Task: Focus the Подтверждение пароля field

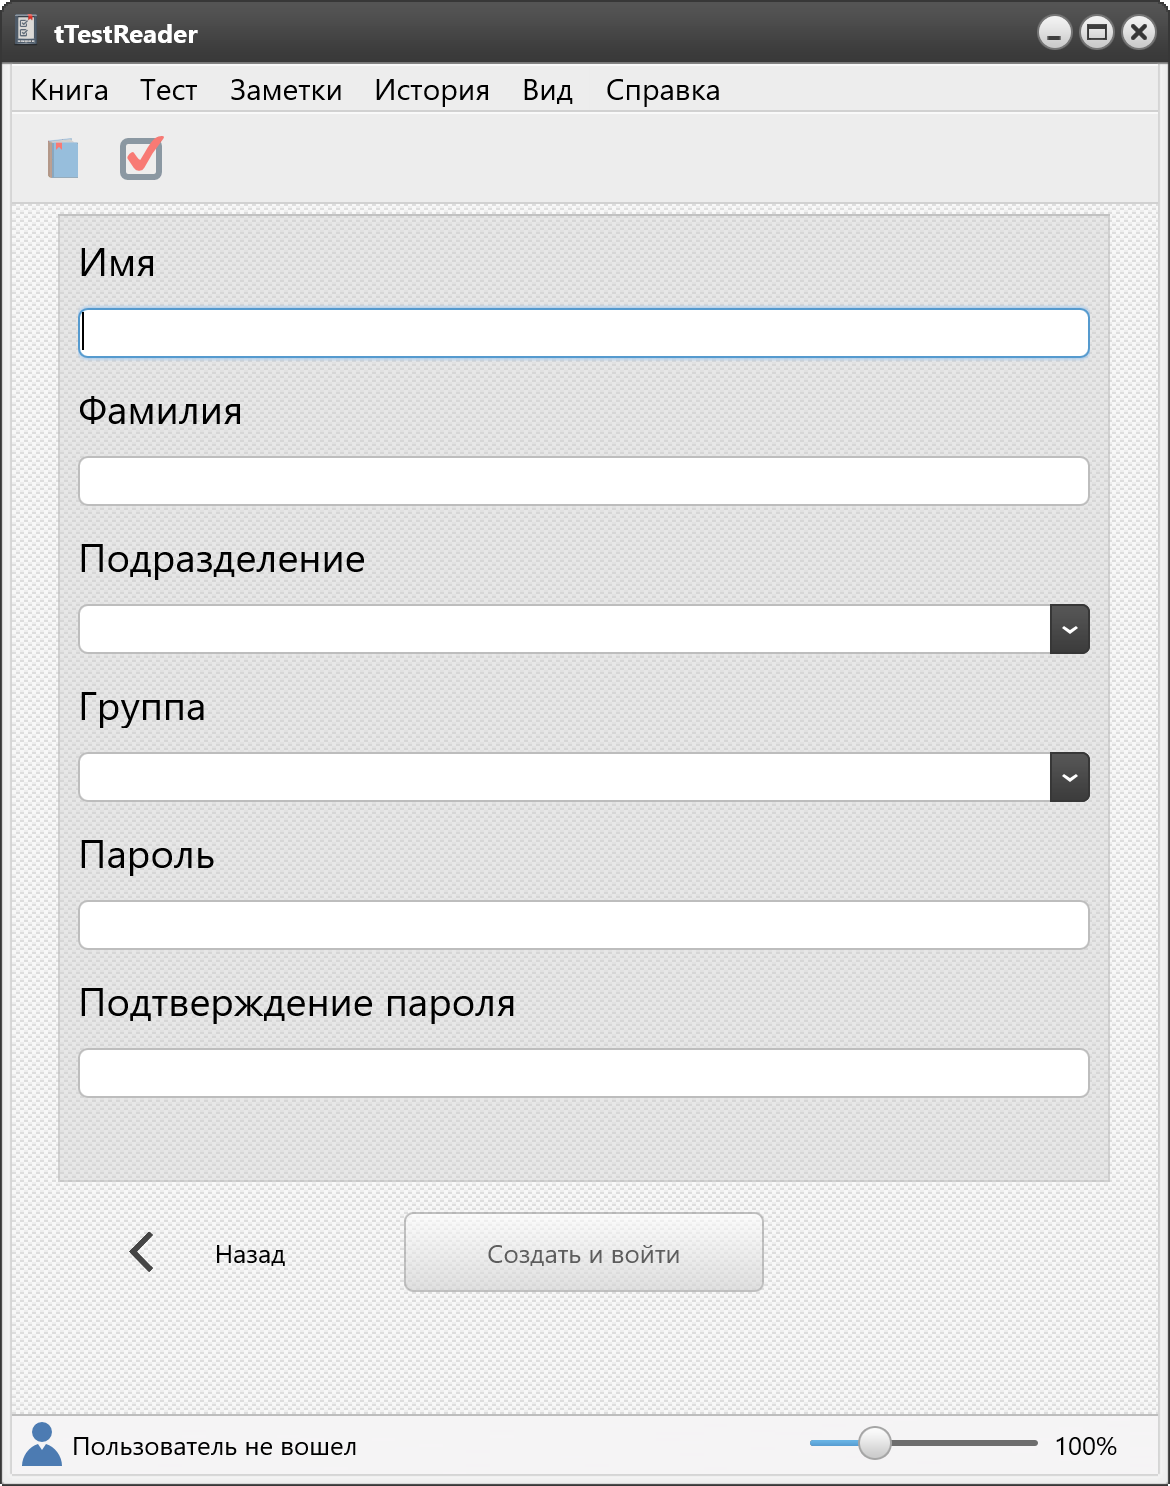Action: pos(584,1073)
